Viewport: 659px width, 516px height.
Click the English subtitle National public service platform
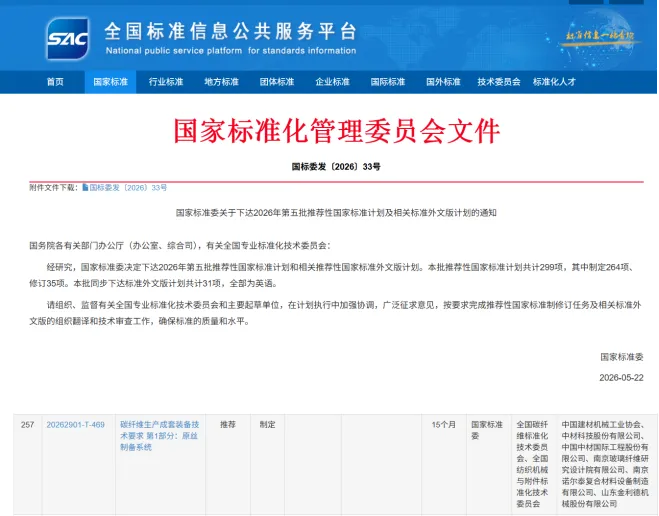[x=231, y=51]
